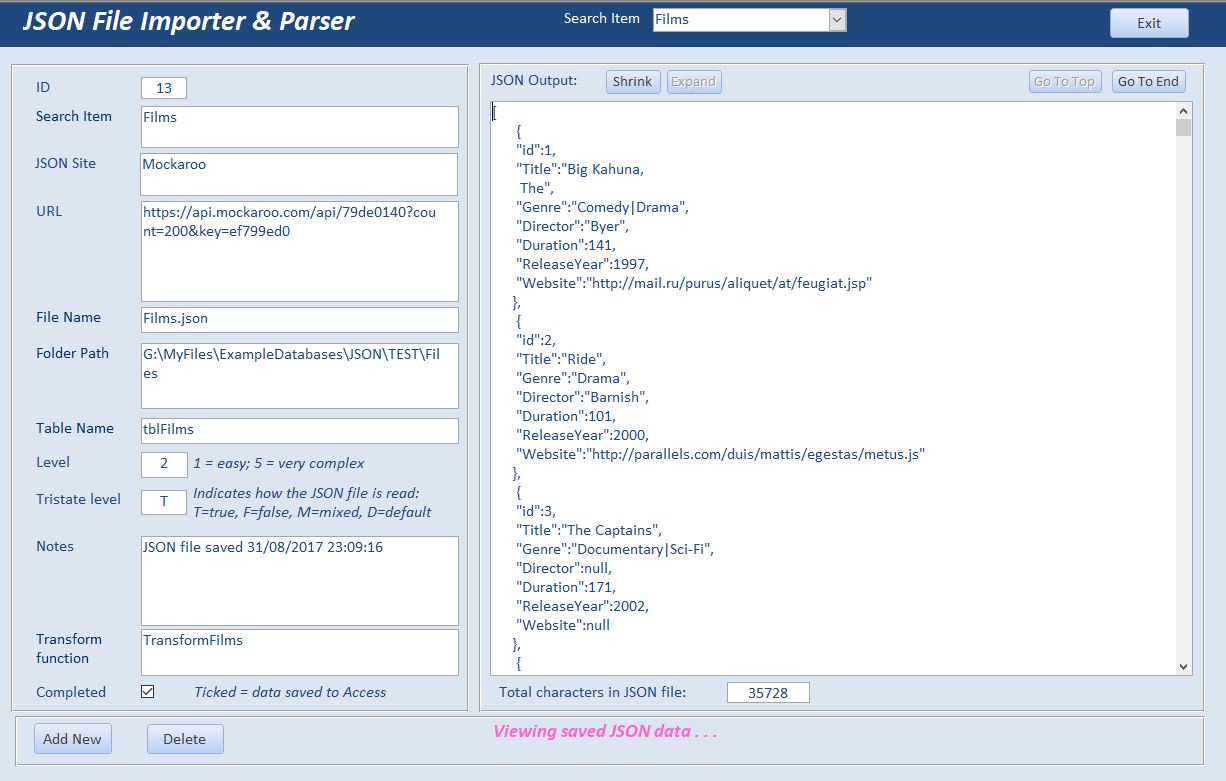
Task: Add a new record
Action: pyautogui.click(x=73, y=739)
